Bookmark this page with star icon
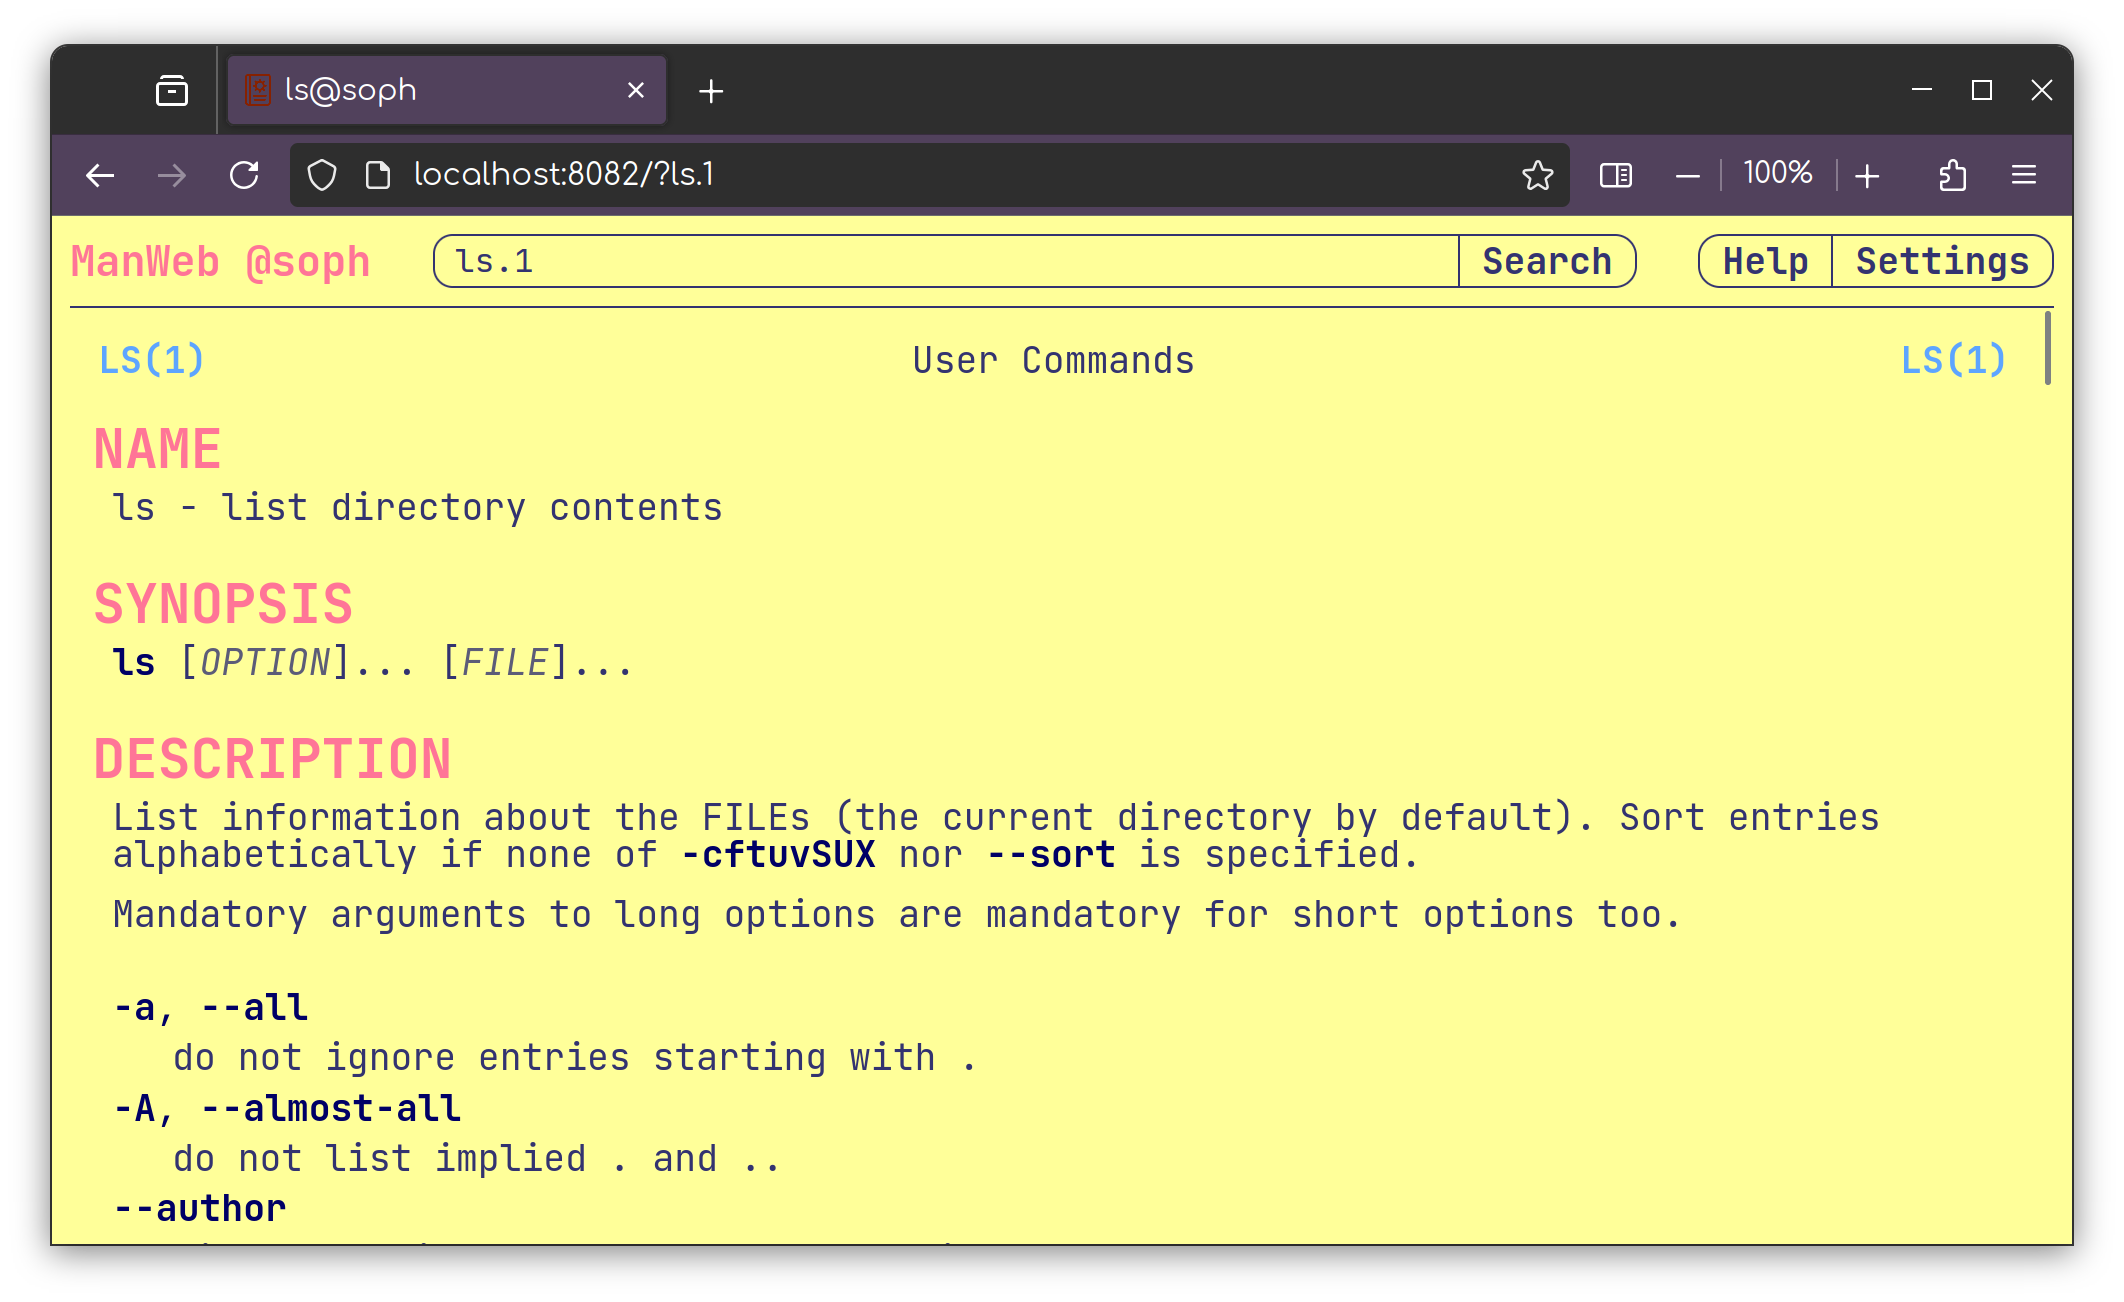2124x1302 pixels. pyautogui.click(x=1537, y=176)
